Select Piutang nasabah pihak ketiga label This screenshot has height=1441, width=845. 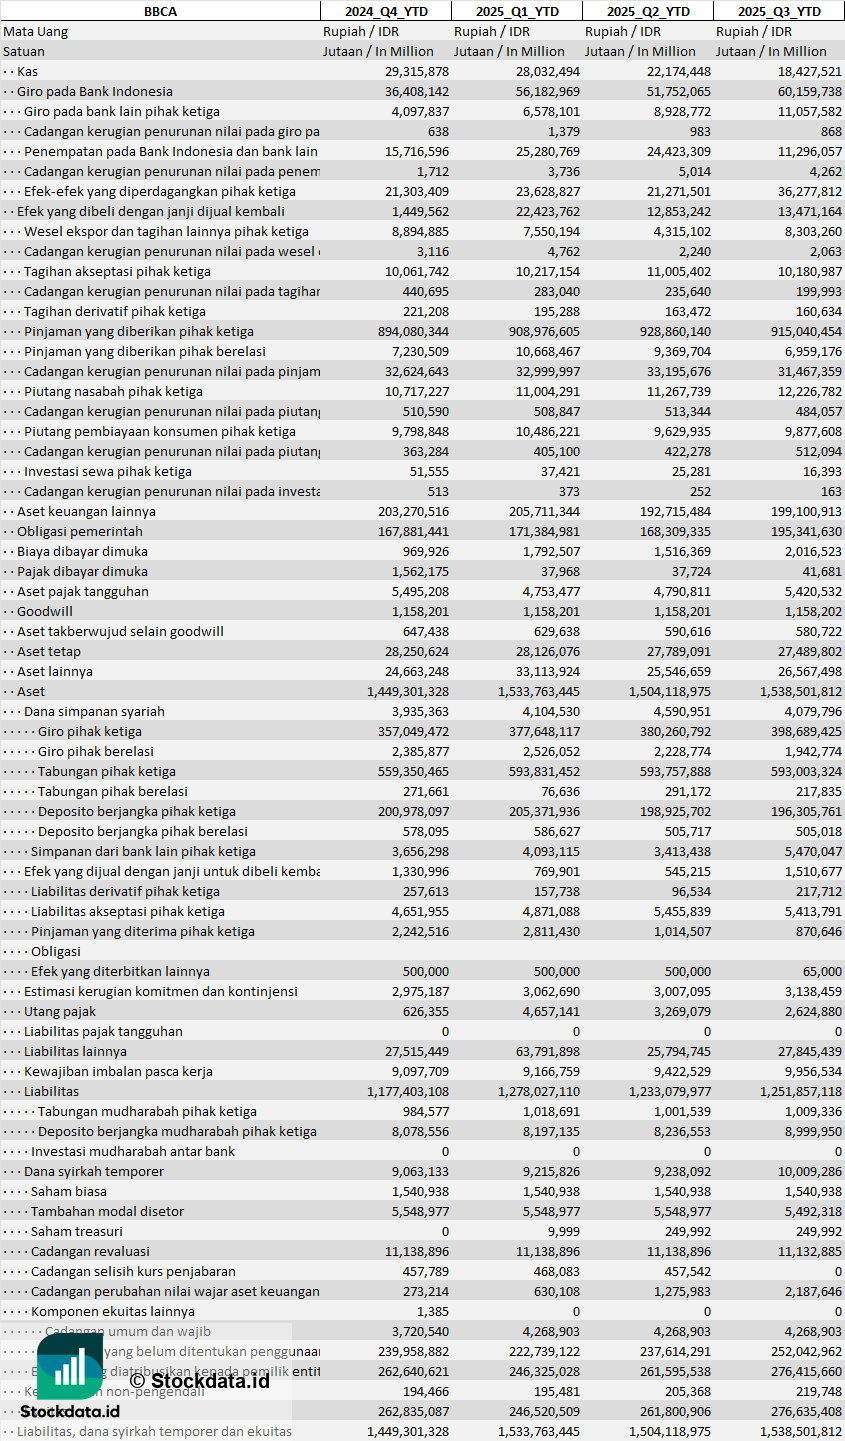coord(113,391)
